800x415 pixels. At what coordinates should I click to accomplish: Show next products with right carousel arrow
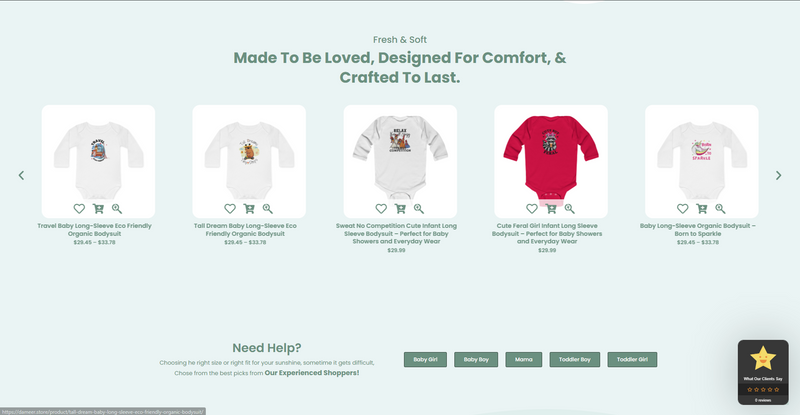click(779, 175)
